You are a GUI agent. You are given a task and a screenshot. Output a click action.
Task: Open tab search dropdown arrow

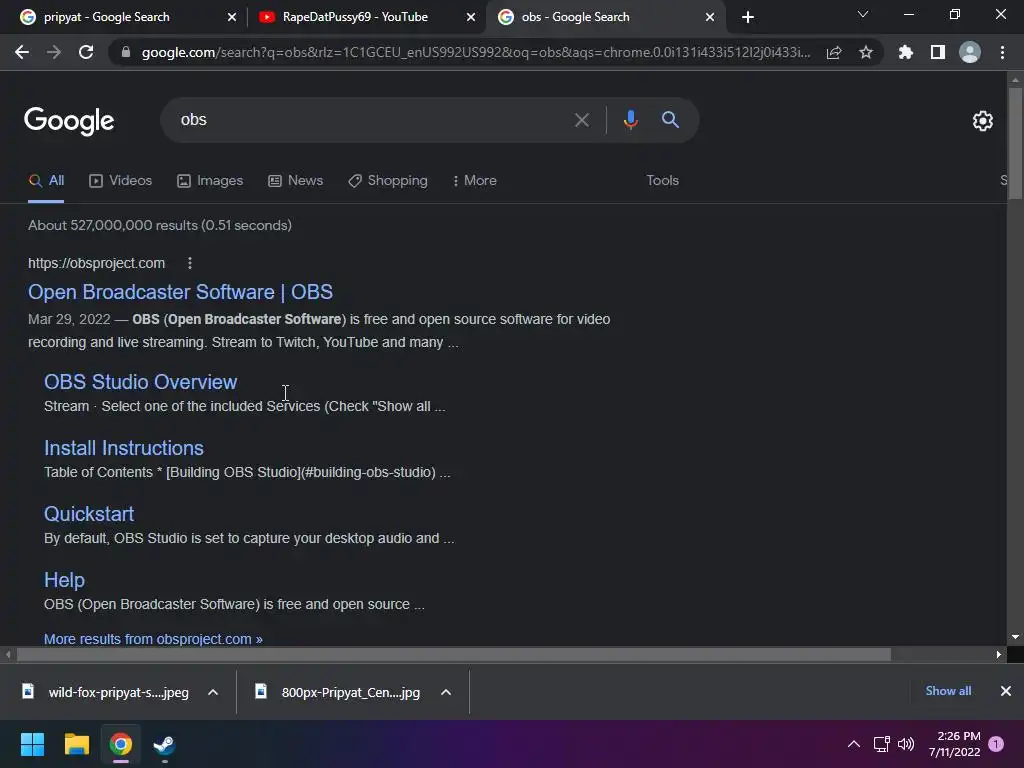(x=863, y=14)
